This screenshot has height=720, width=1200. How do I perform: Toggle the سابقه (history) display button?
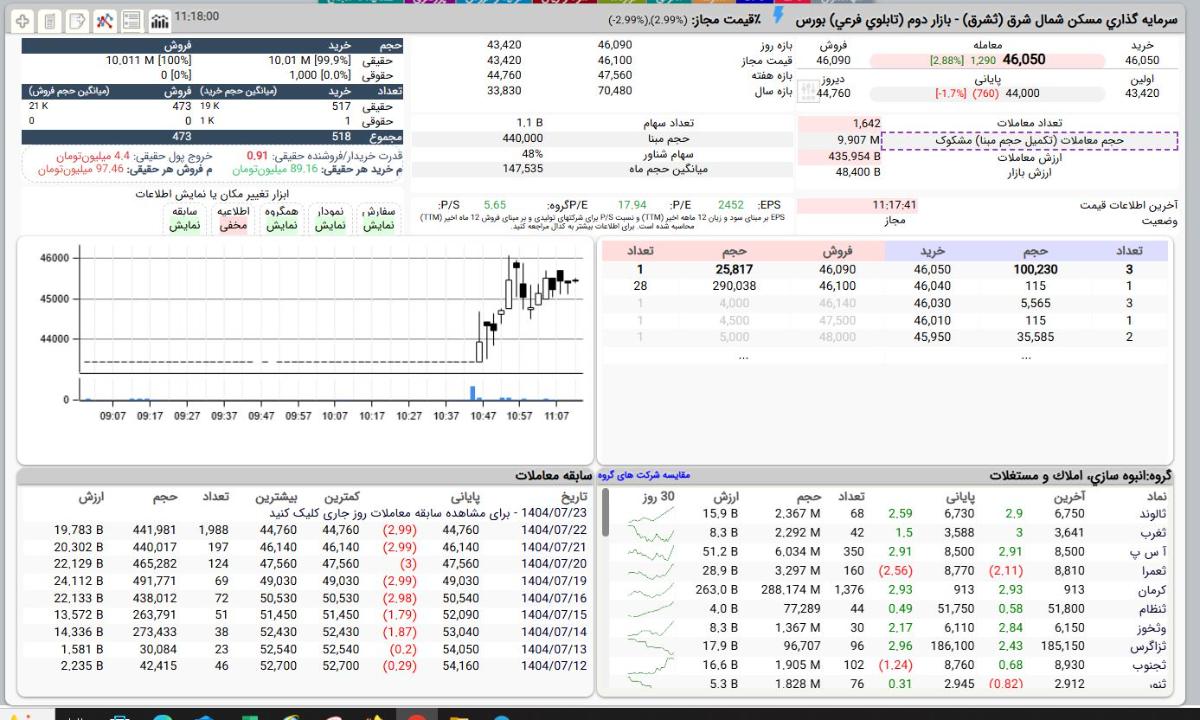(x=184, y=219)
